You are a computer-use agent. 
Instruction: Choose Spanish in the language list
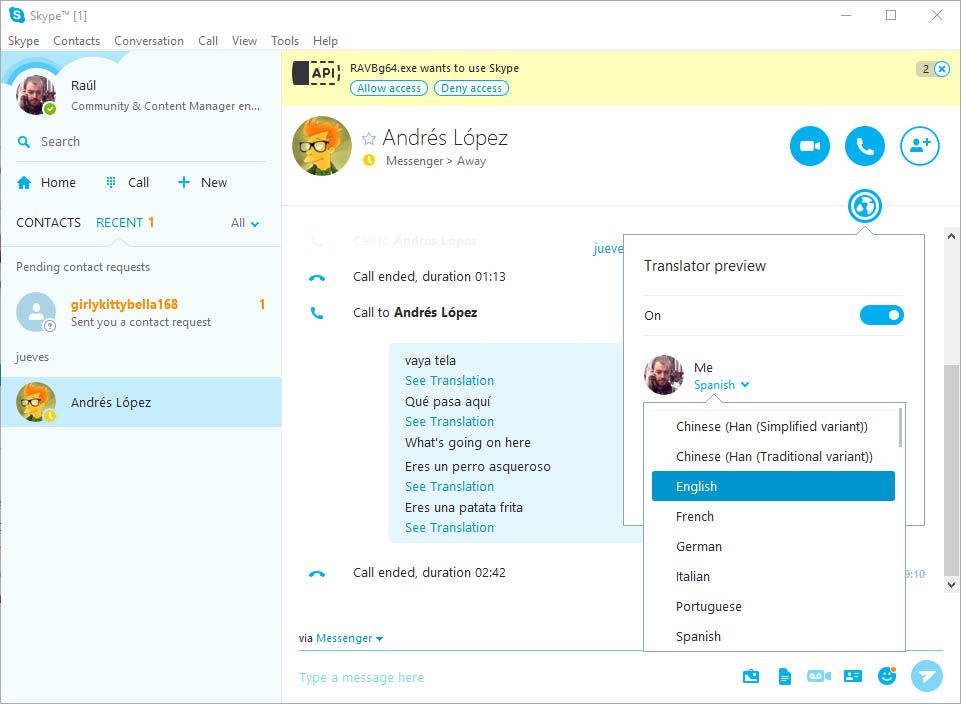[x=773, y=637]
